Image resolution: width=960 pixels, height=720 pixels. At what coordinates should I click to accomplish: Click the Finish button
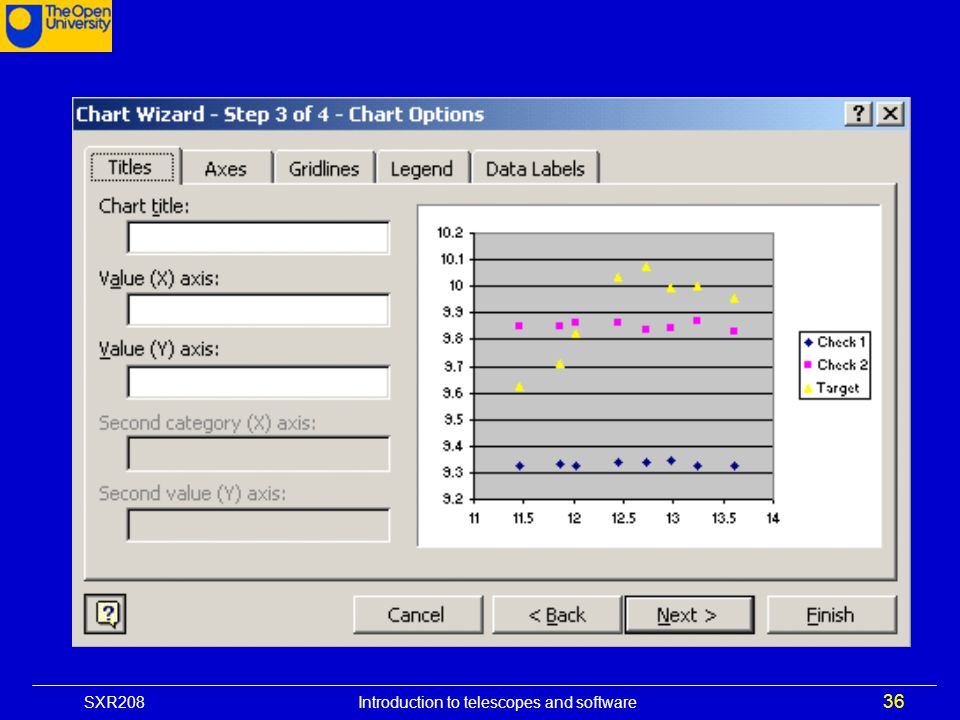click(x=831, y=615)
